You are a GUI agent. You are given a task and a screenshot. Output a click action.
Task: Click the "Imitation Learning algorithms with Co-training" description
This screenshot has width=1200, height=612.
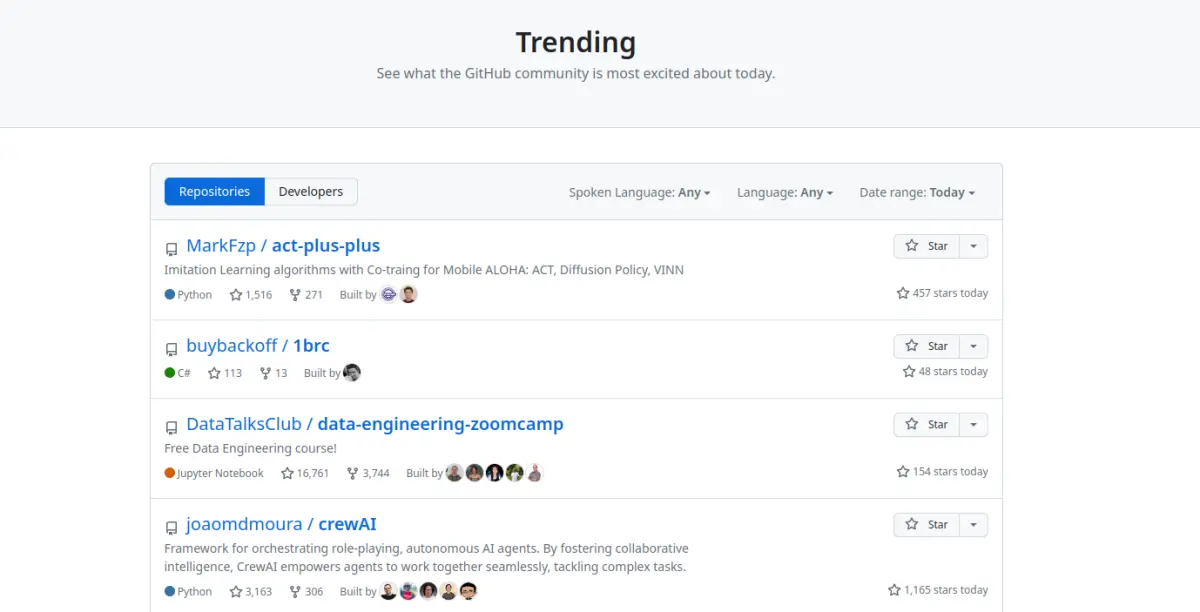[x=424, y=270]
